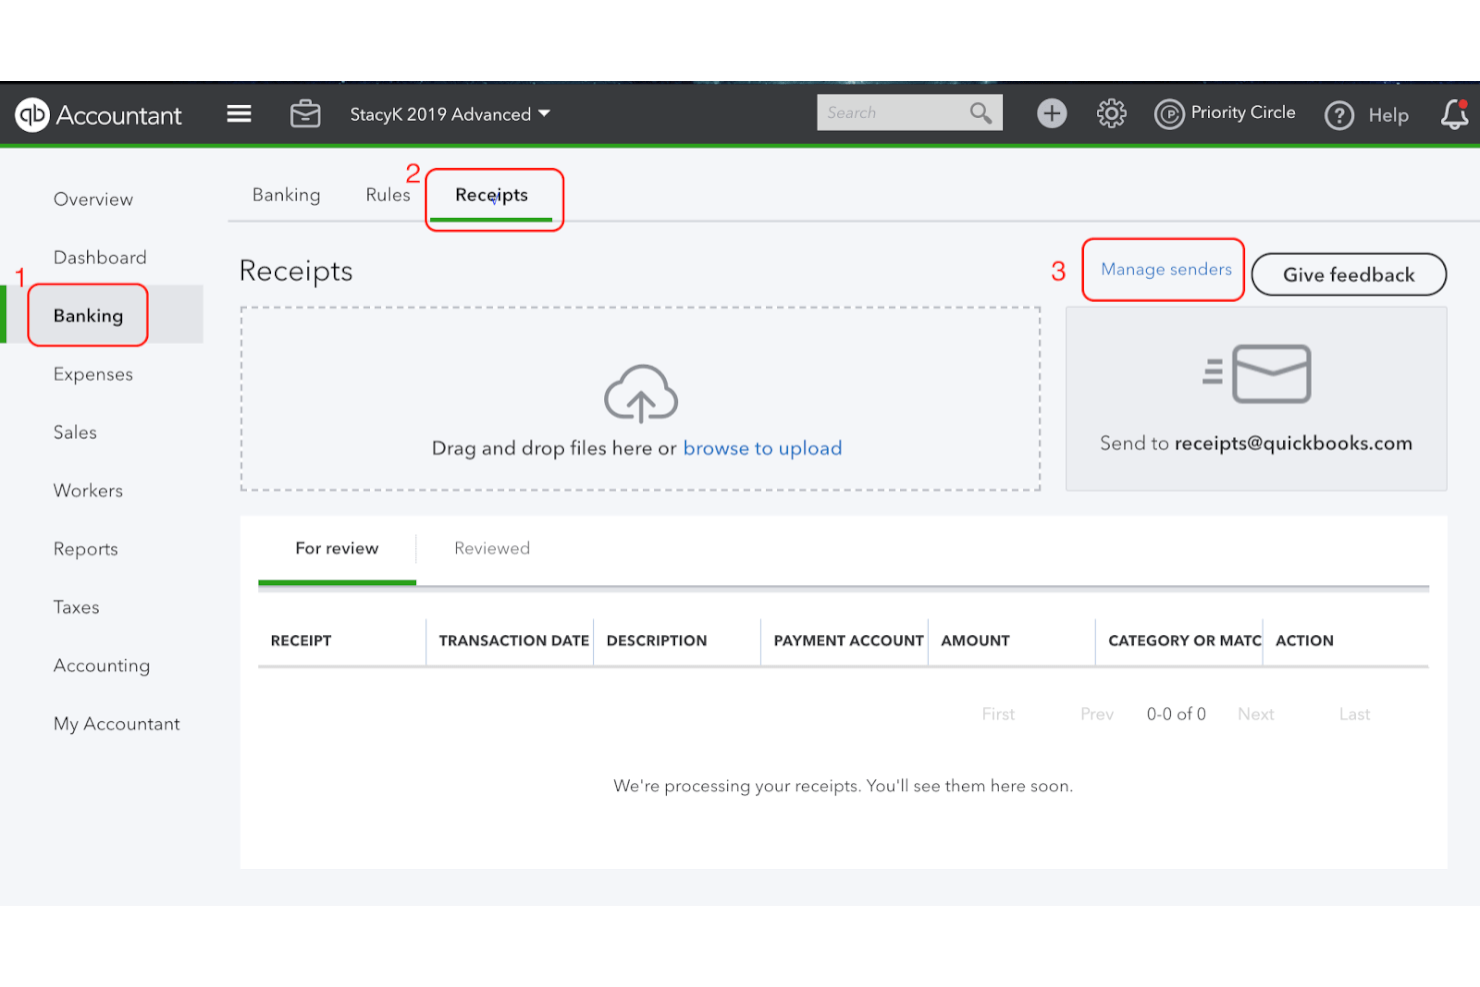This screenshot has width=1480, height=987.
Task: Open the hamburger navigation menu
Action: point(238,113)
